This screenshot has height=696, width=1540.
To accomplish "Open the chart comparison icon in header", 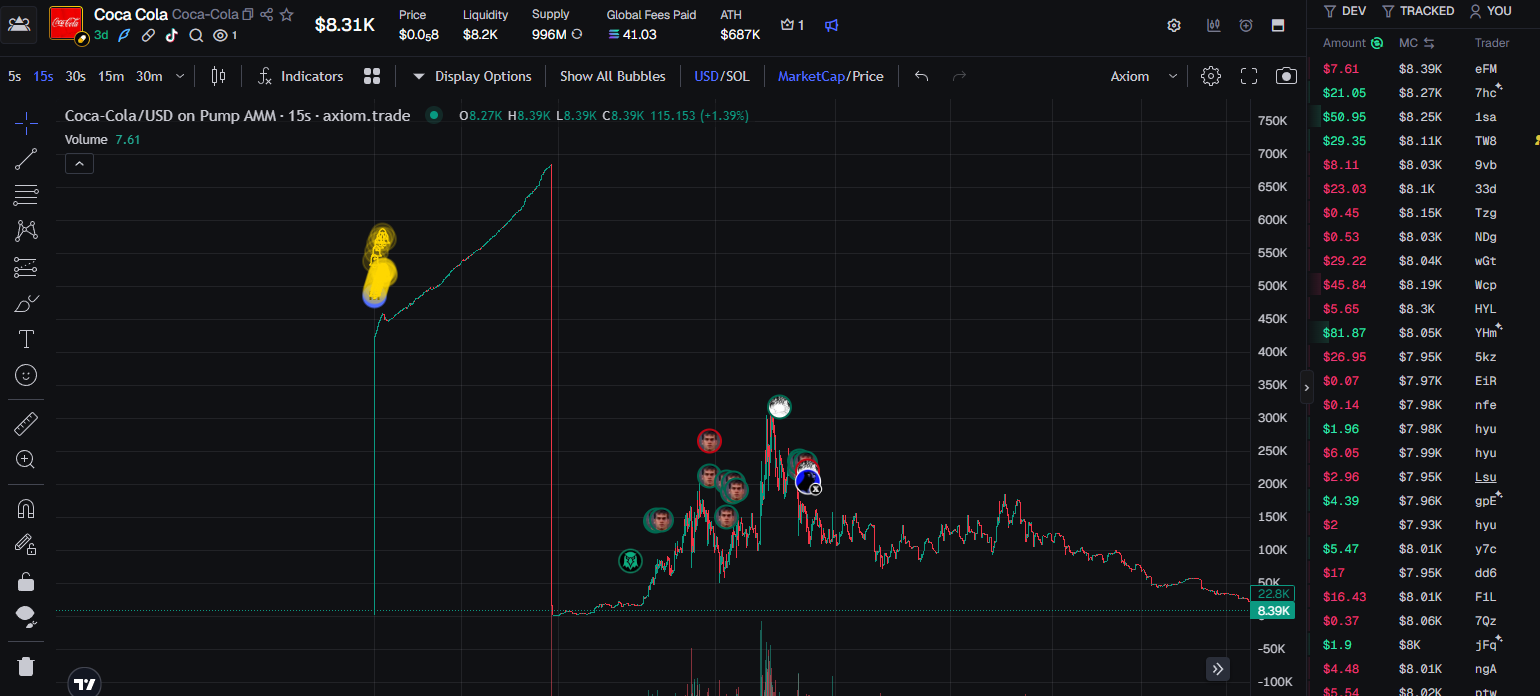I will [1214, 25].
